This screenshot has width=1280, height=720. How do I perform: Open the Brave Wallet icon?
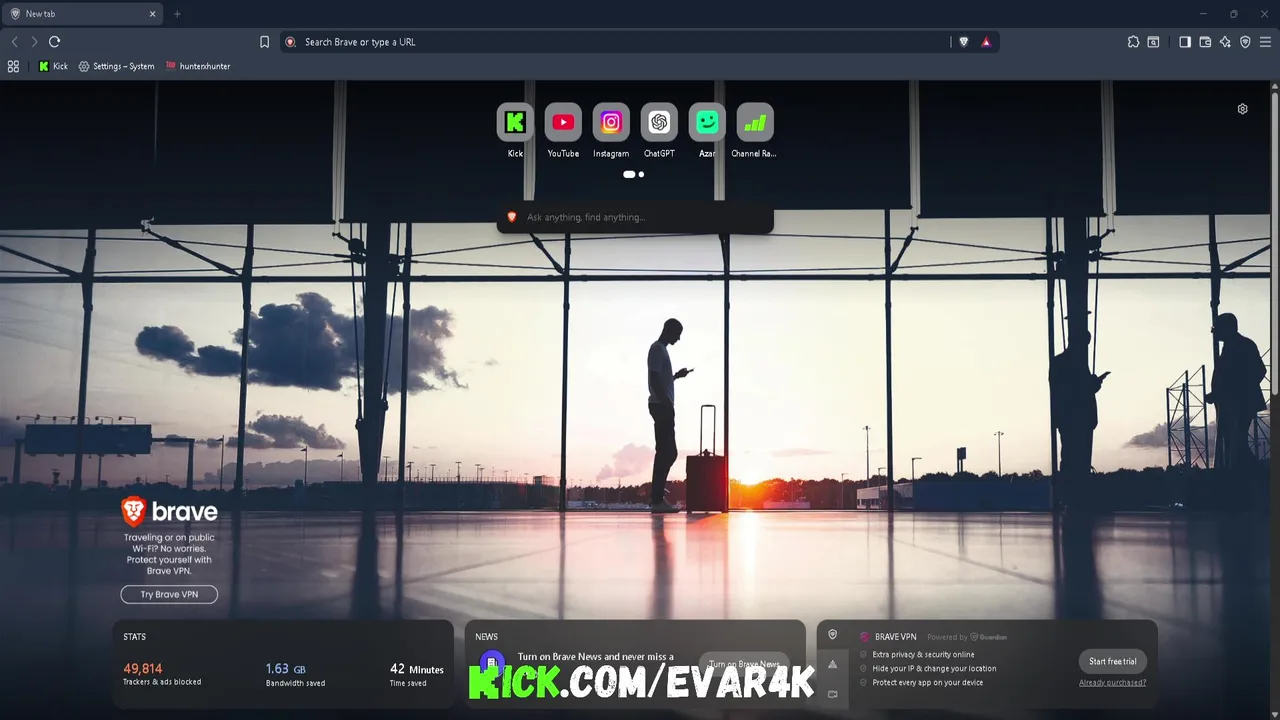1205,42
